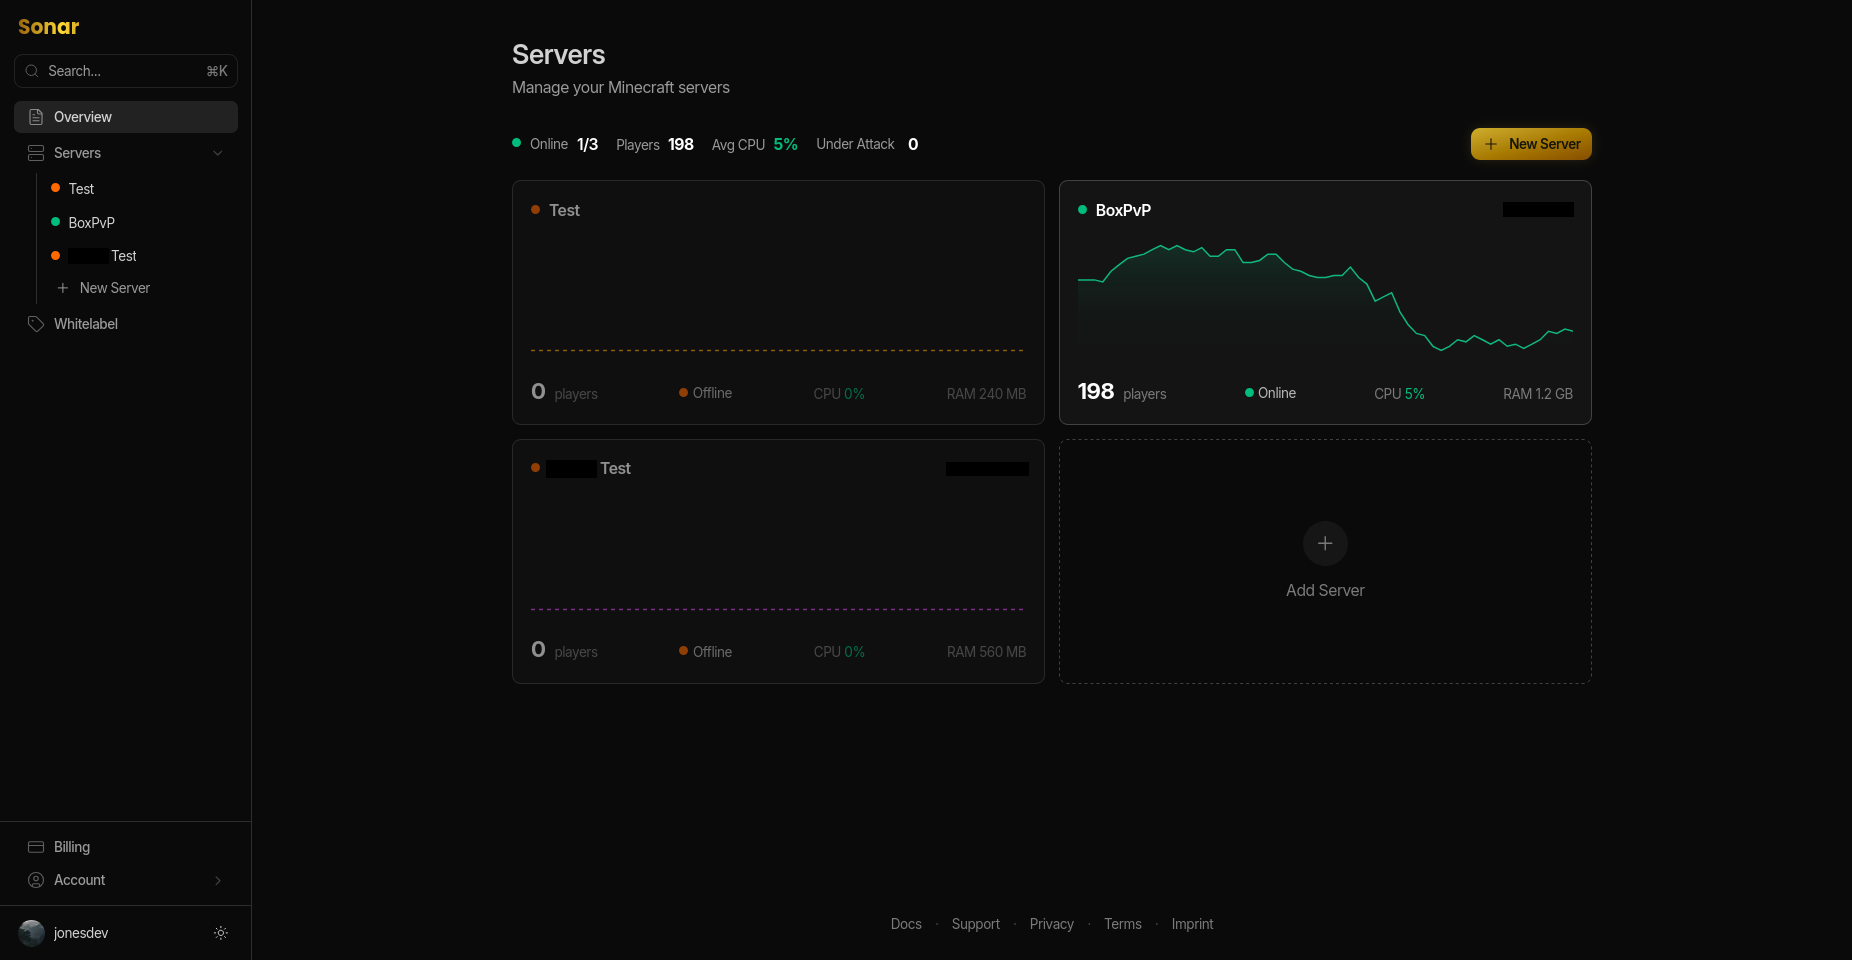Screen dimensions: 1852x960
Task: Open the Imprint footer link
Action: pyautogui.click(x=1192, y=924)
